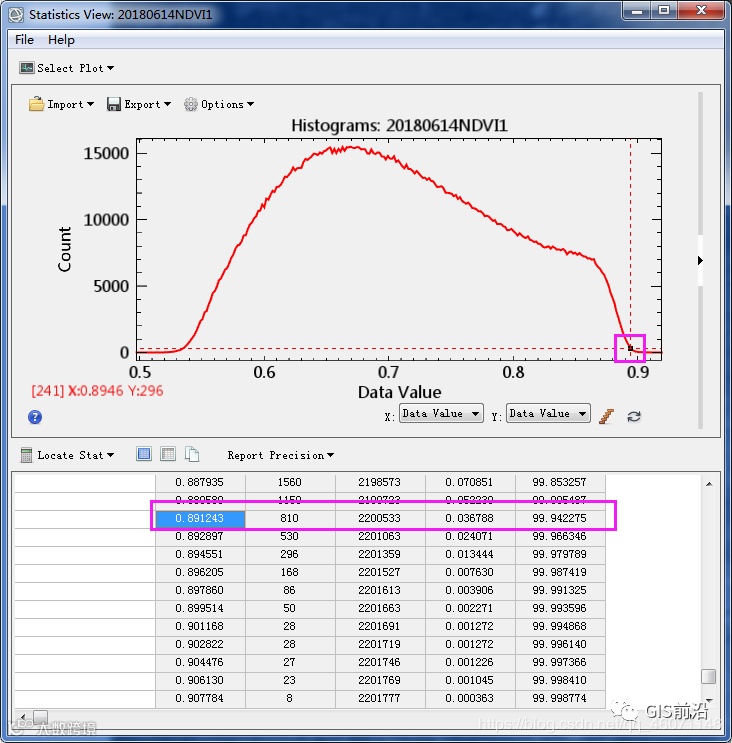Expand the plot side panel arrow
This screenshot has width=732, height=743.
pyautogui.click(x=700, y=261)
